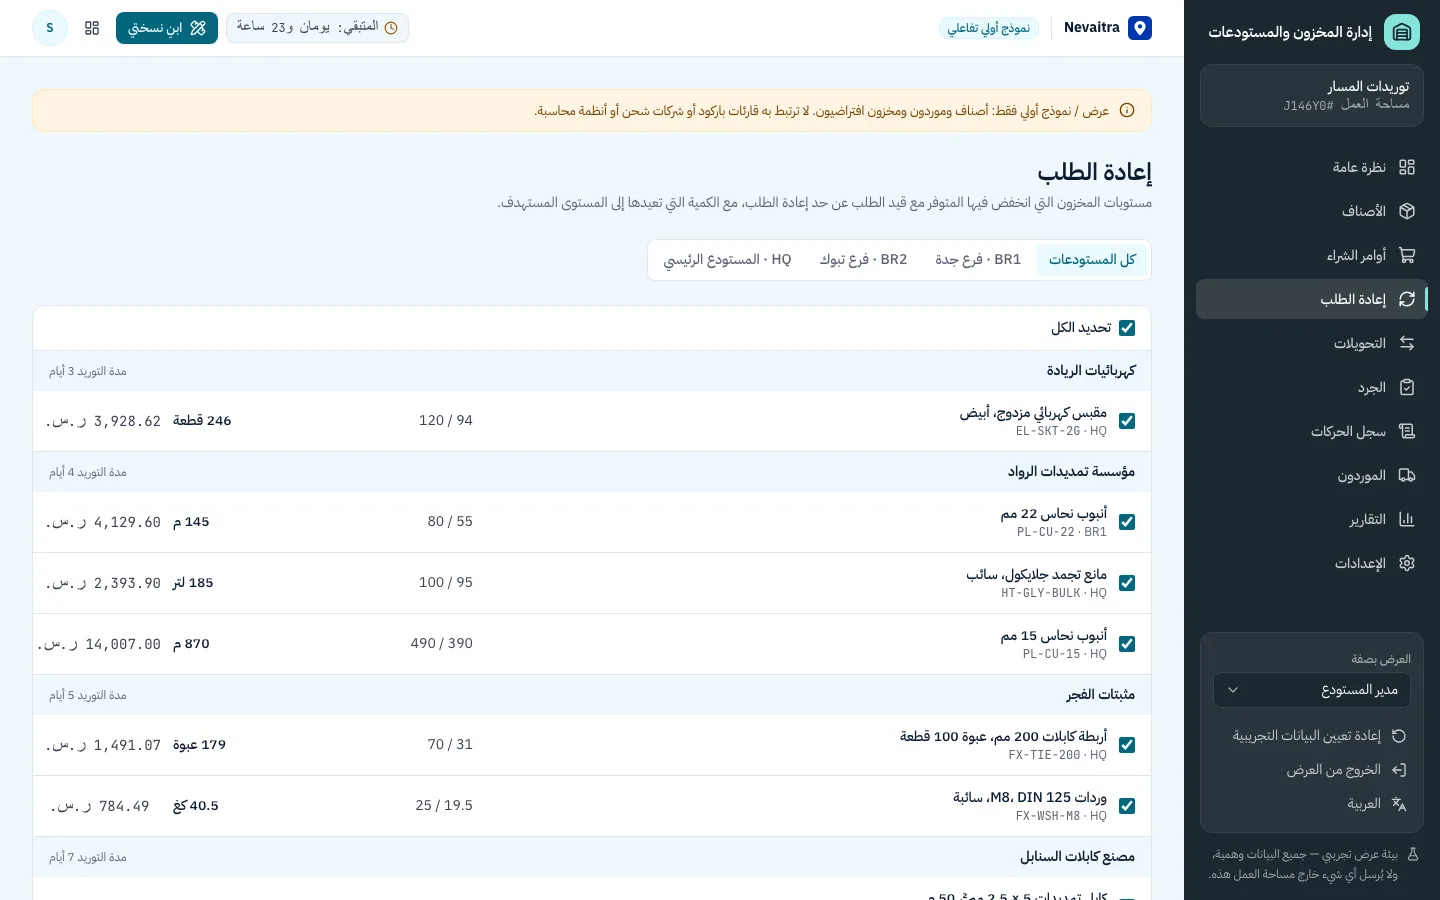
Task: Click the overview grid icon in sidebar
Action: [1407, 167]
